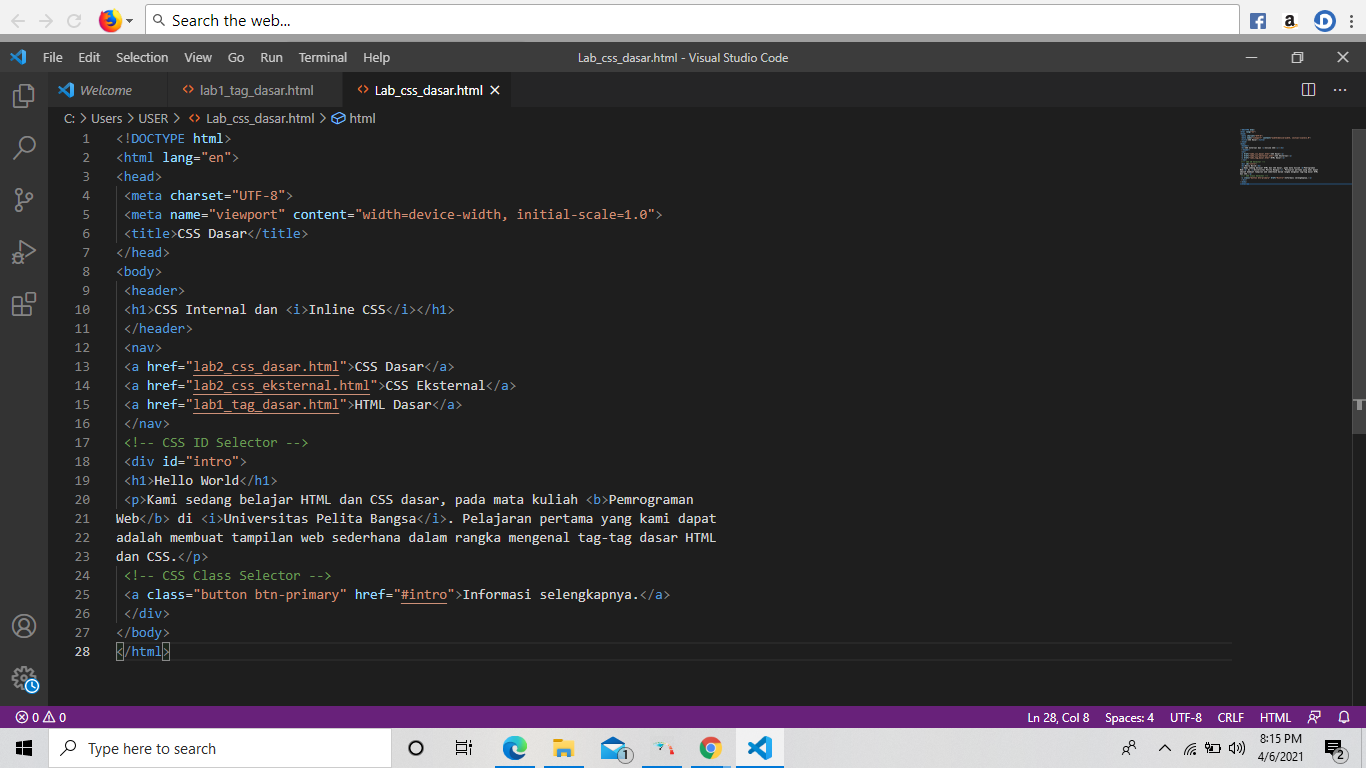Viewport: 1366px width, 768px height.
Task: Change language mode via HTML indicator
Action: click(1275, 717)
